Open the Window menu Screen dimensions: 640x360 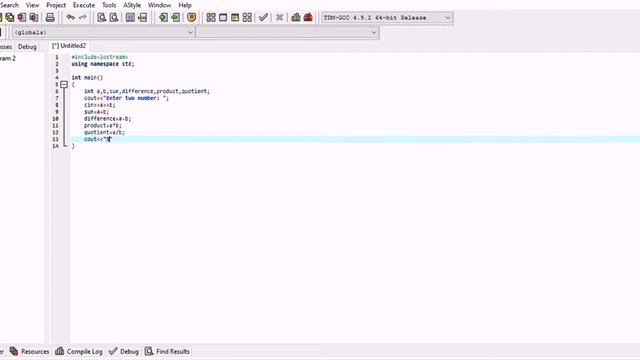(159, 5)
